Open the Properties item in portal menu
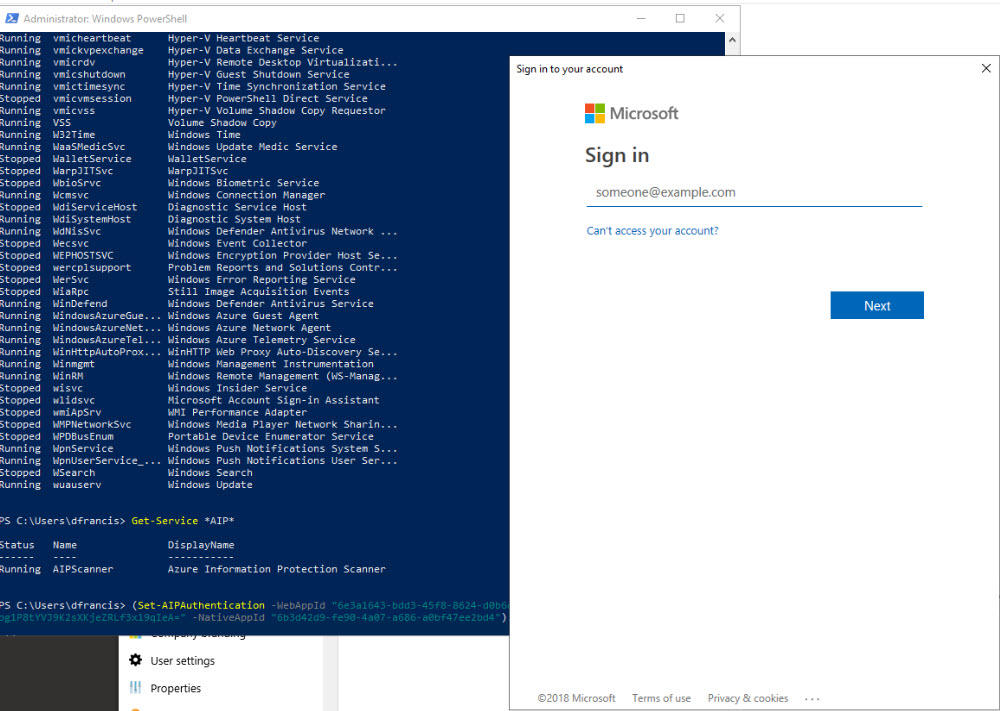Image resolution: width=1000 pixels, height=711 pixels. pyautogui.click(x=175, y=688)
